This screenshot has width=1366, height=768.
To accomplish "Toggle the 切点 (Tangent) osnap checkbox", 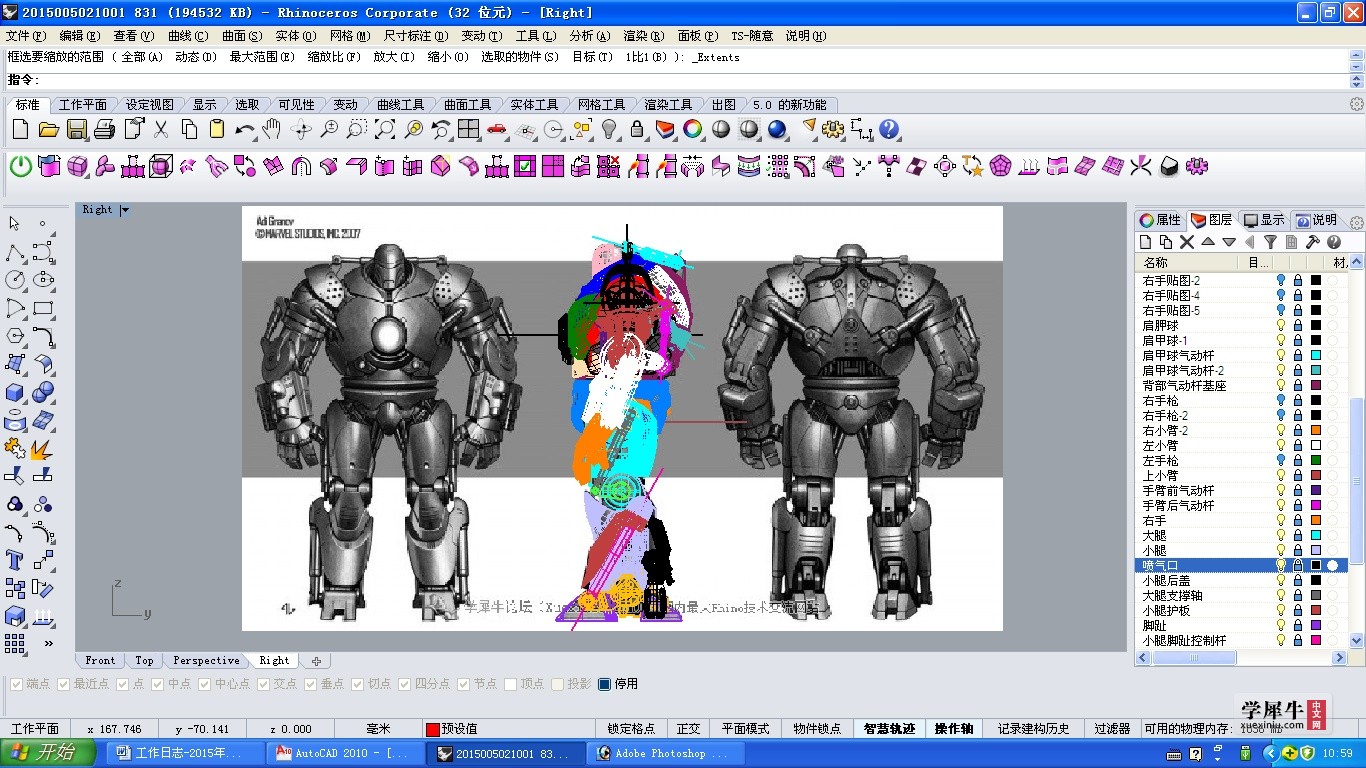I will [358, 684].
